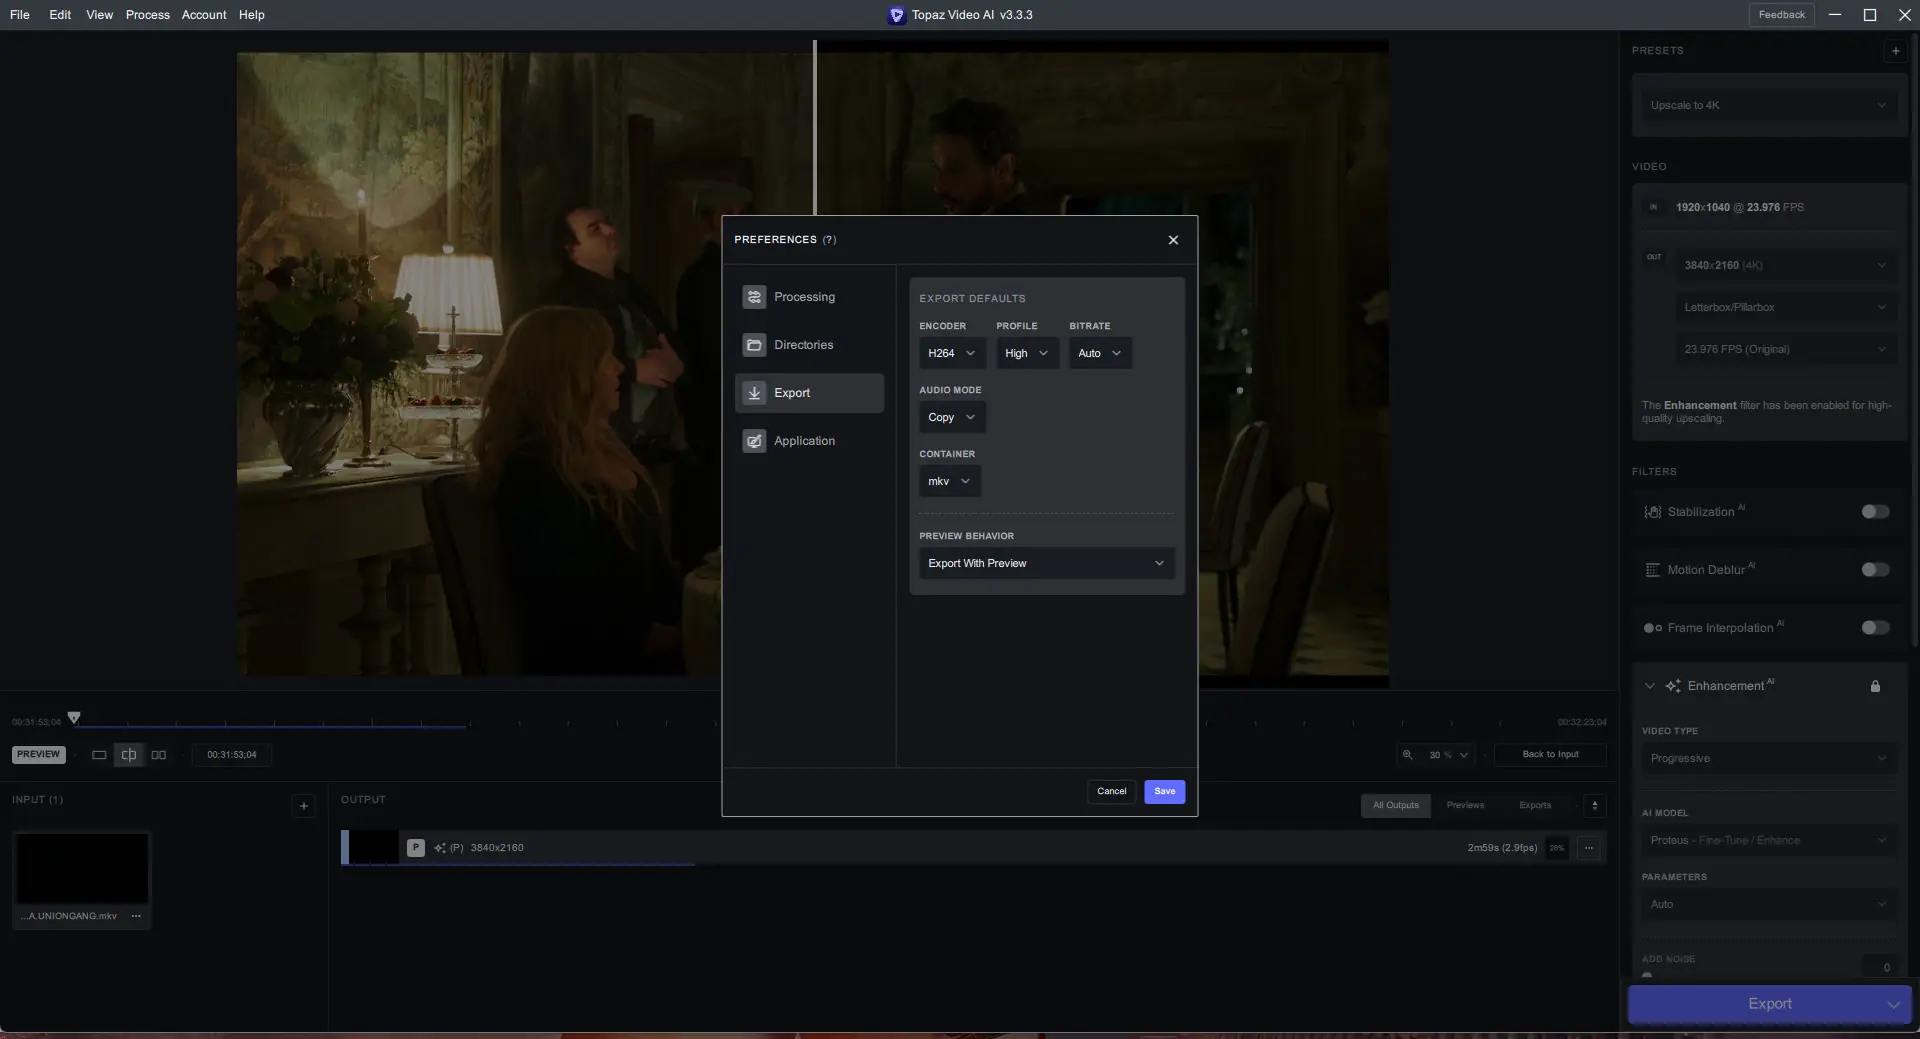
Task: Click the Motion Deblur filter icon
Action: coord(1652,570)
